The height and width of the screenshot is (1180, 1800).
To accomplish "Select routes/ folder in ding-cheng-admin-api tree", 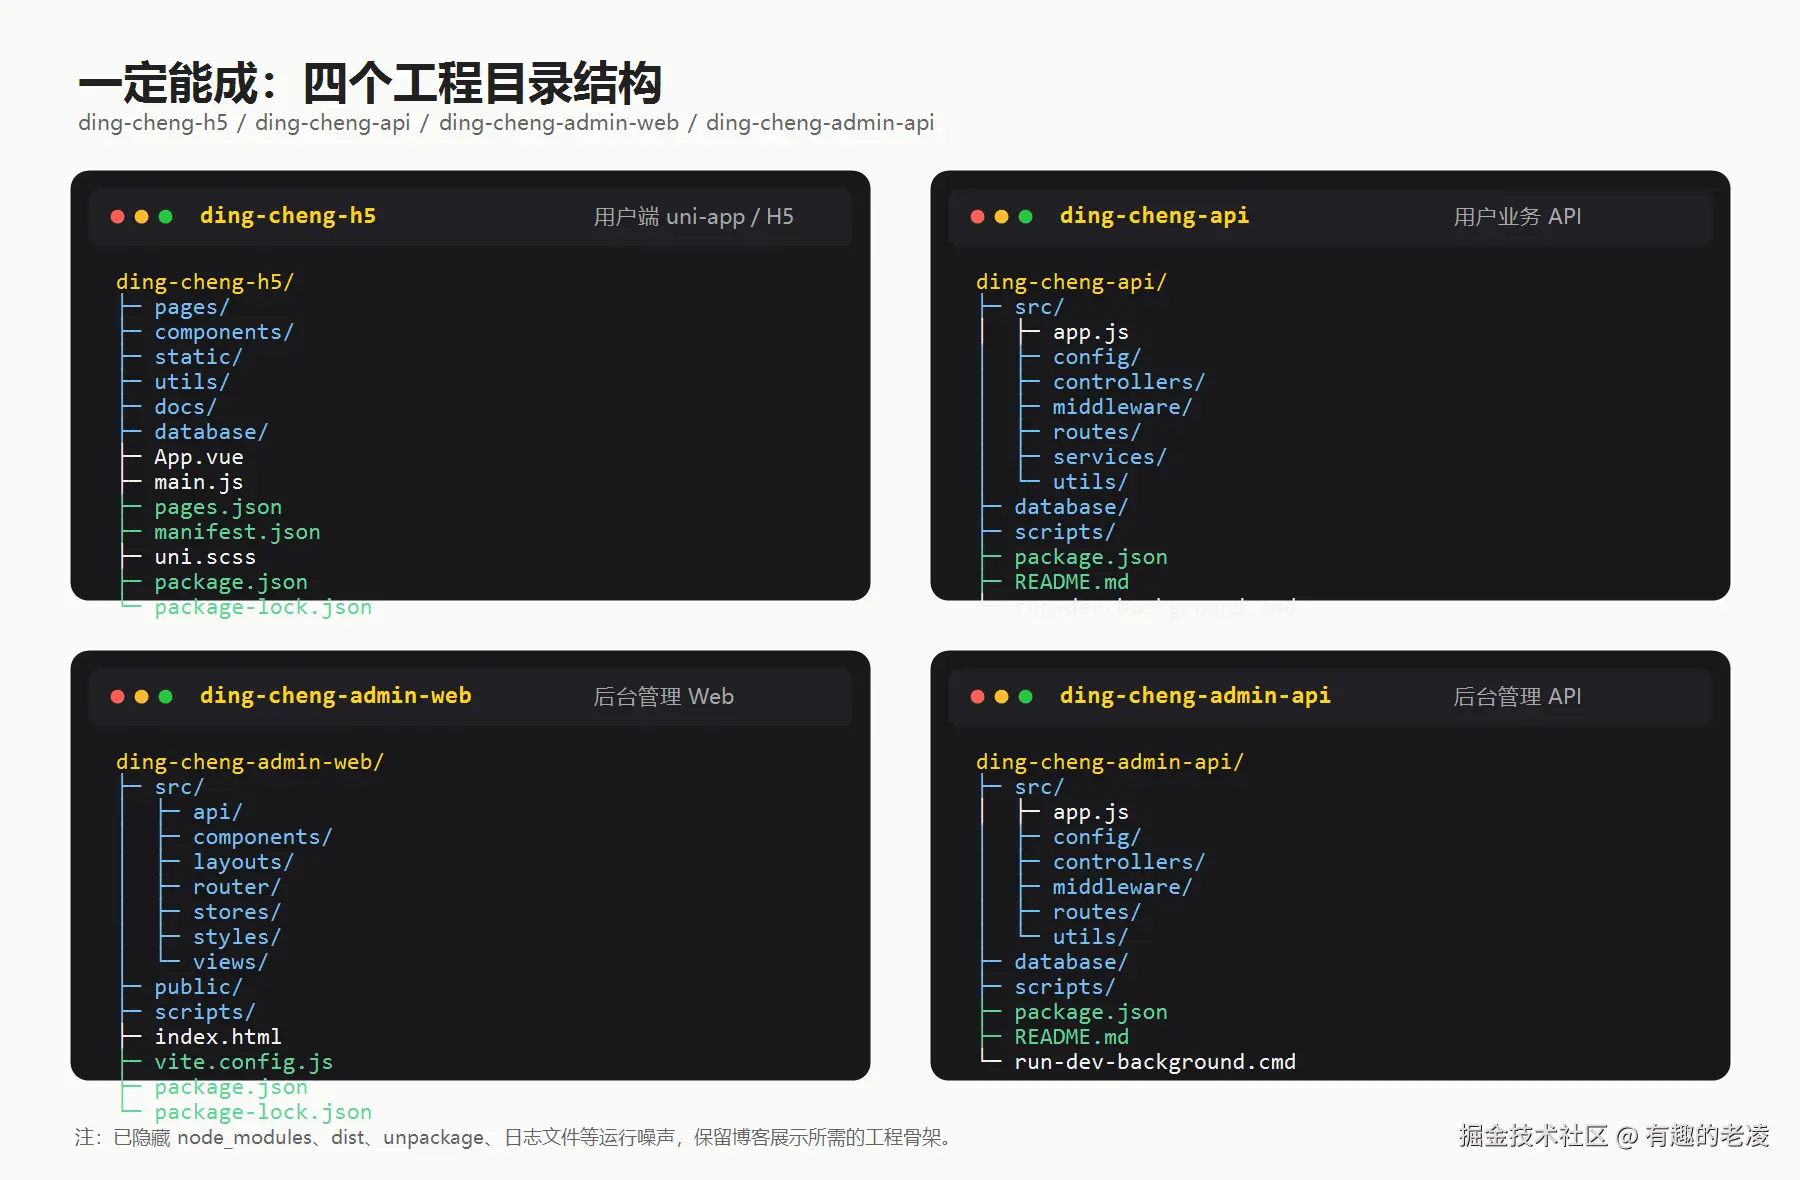I will 1097,913.
